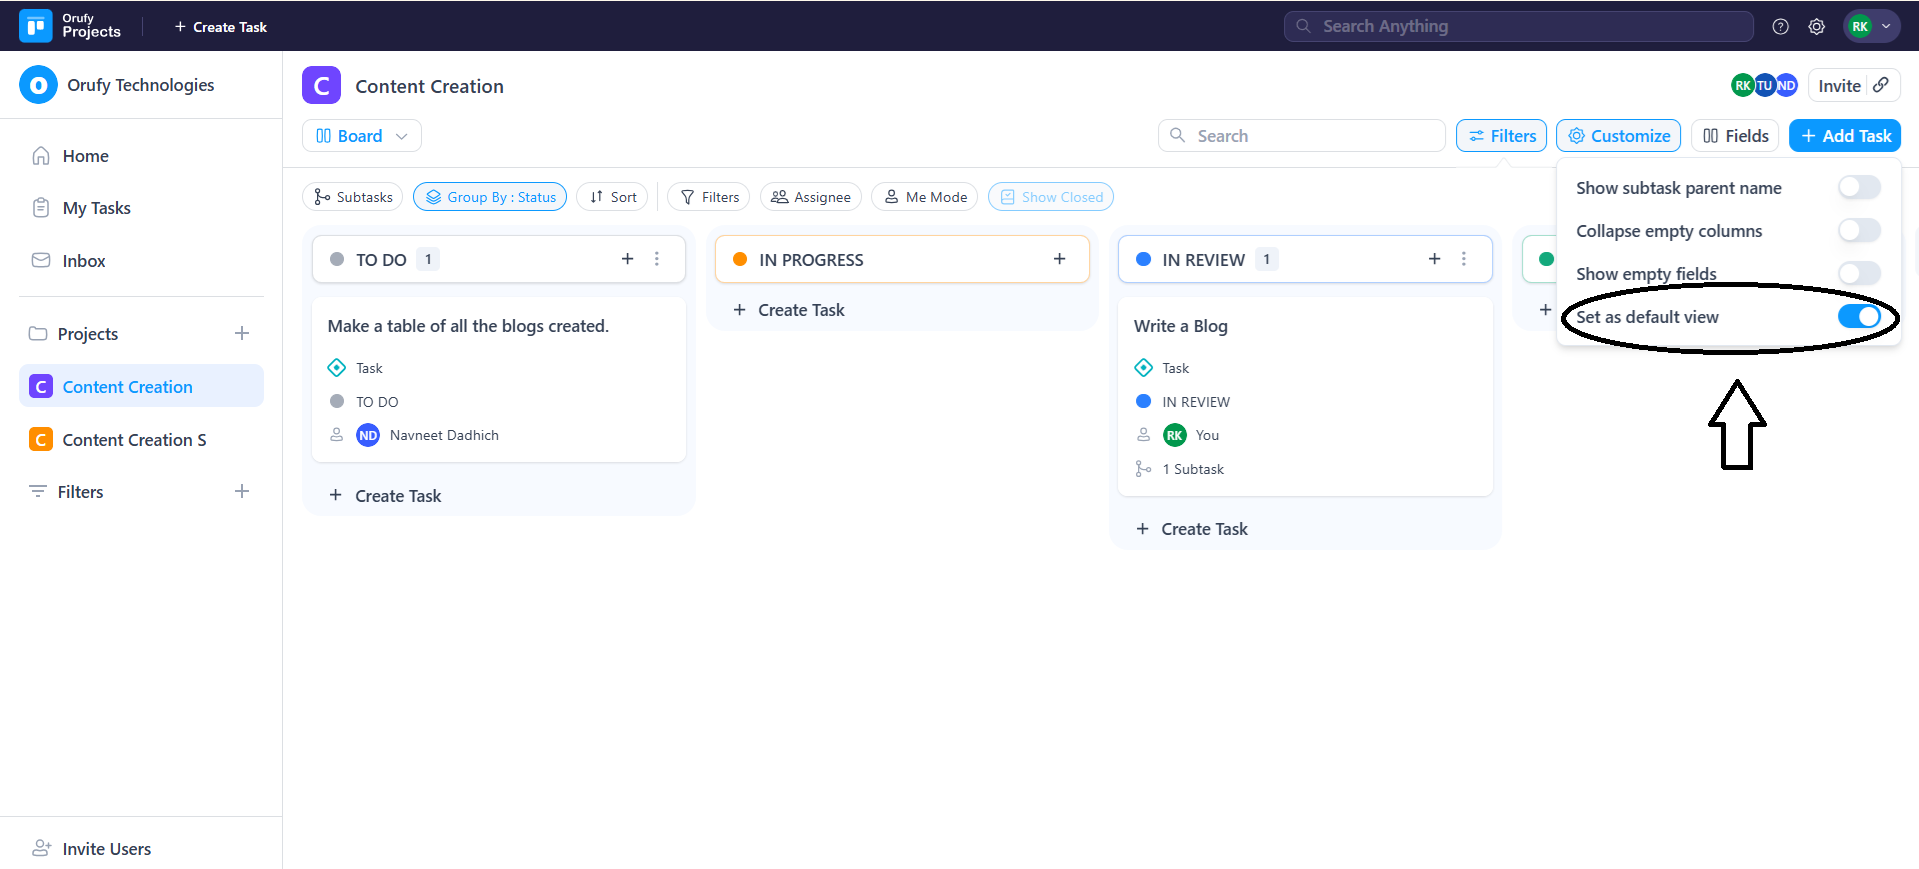Click the copy invite link icon
Image resolution: width=1919 pixels, height=869 pixels.
tap(1881, 85)
